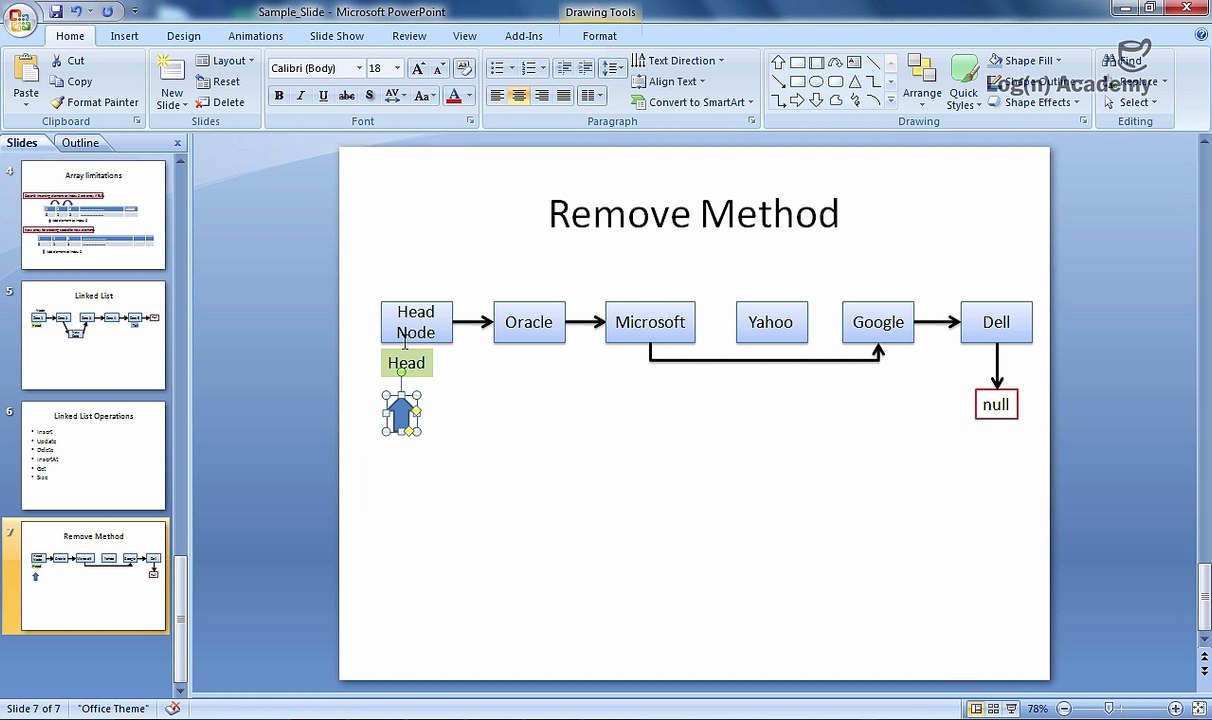Toggle strikethrough formatting

346,96
